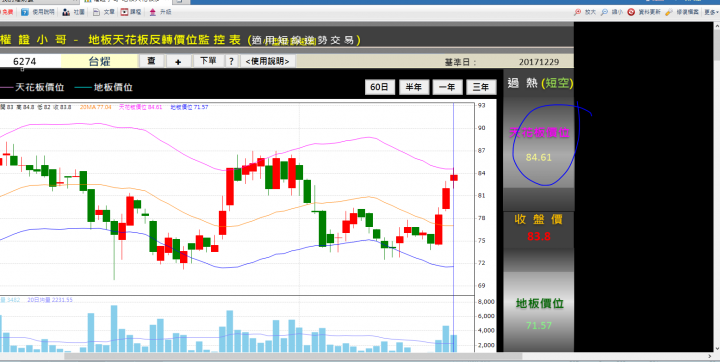Click the green 地板價位 panel label

[540, 303]
